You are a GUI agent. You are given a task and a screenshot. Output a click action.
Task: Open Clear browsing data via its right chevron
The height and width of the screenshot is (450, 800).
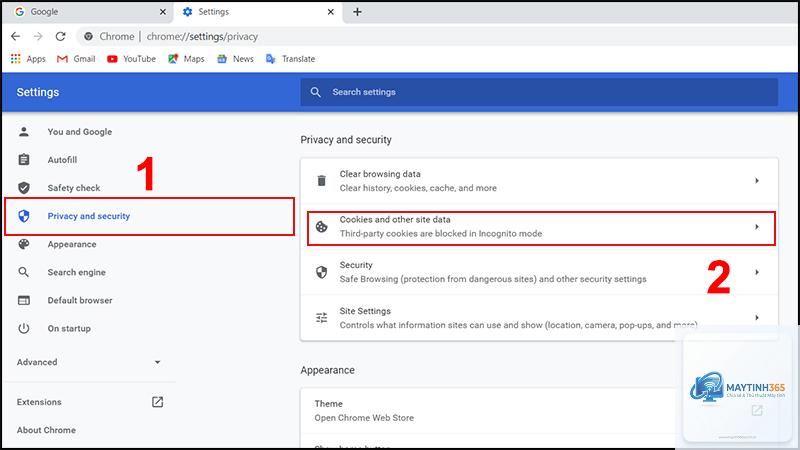[757, 181]
